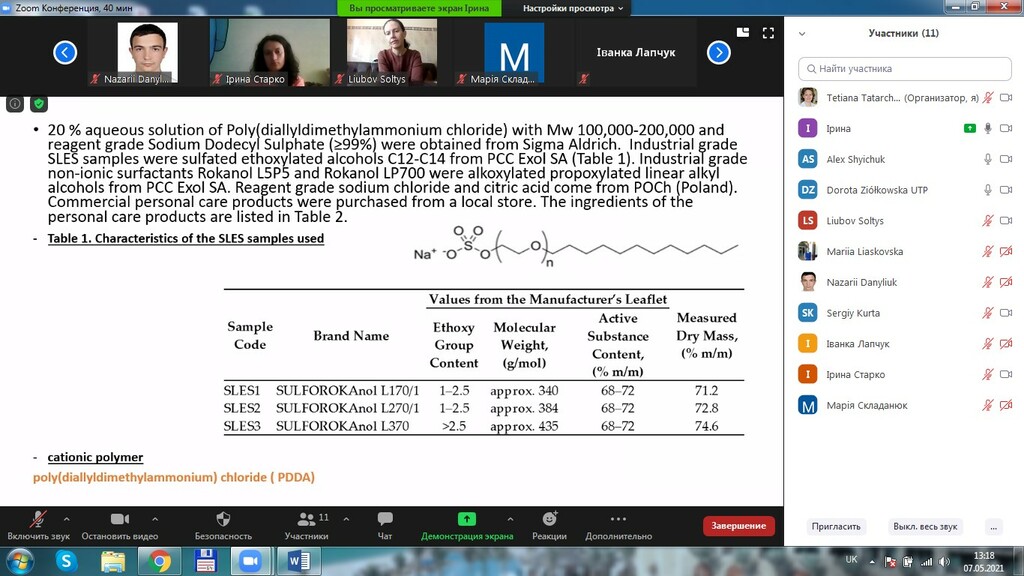
Task: Toggle Participants (Участники) panel
Action: [306, 526]
